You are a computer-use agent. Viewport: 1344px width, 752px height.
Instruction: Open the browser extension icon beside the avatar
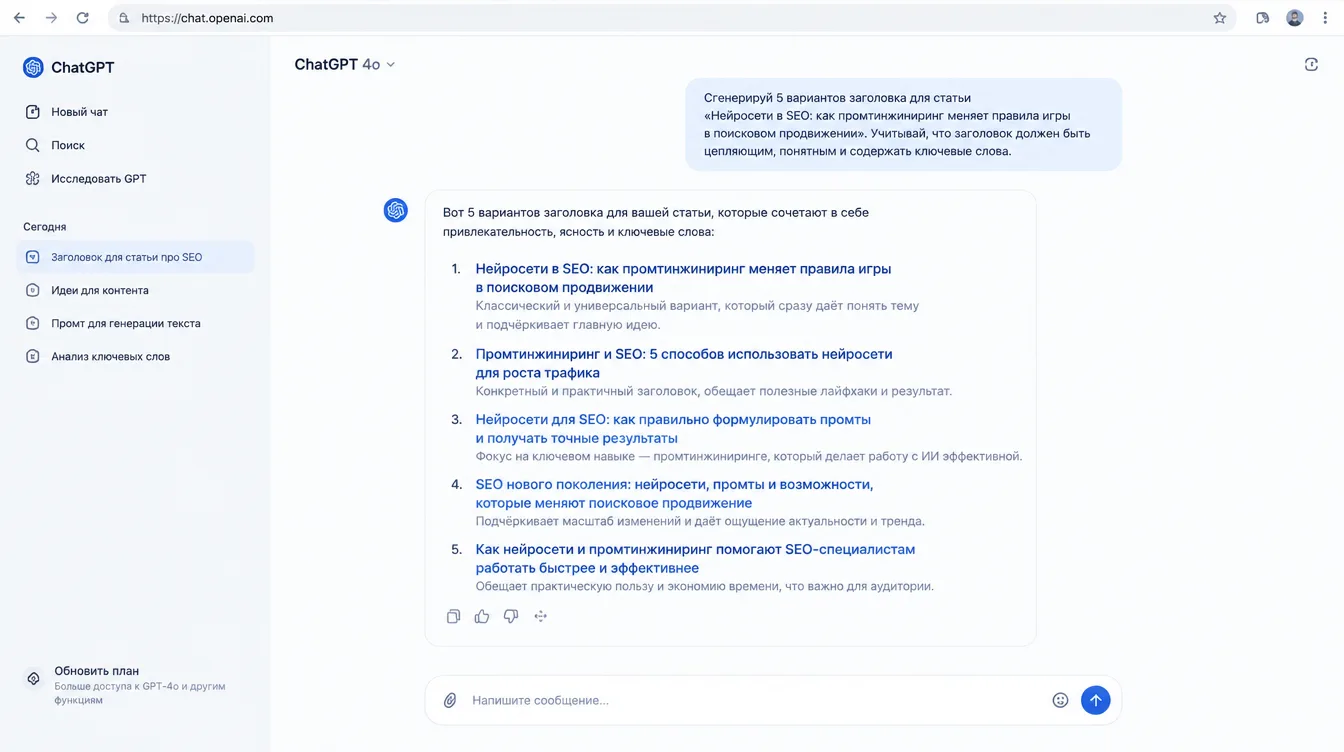[x=1262, y=18]
